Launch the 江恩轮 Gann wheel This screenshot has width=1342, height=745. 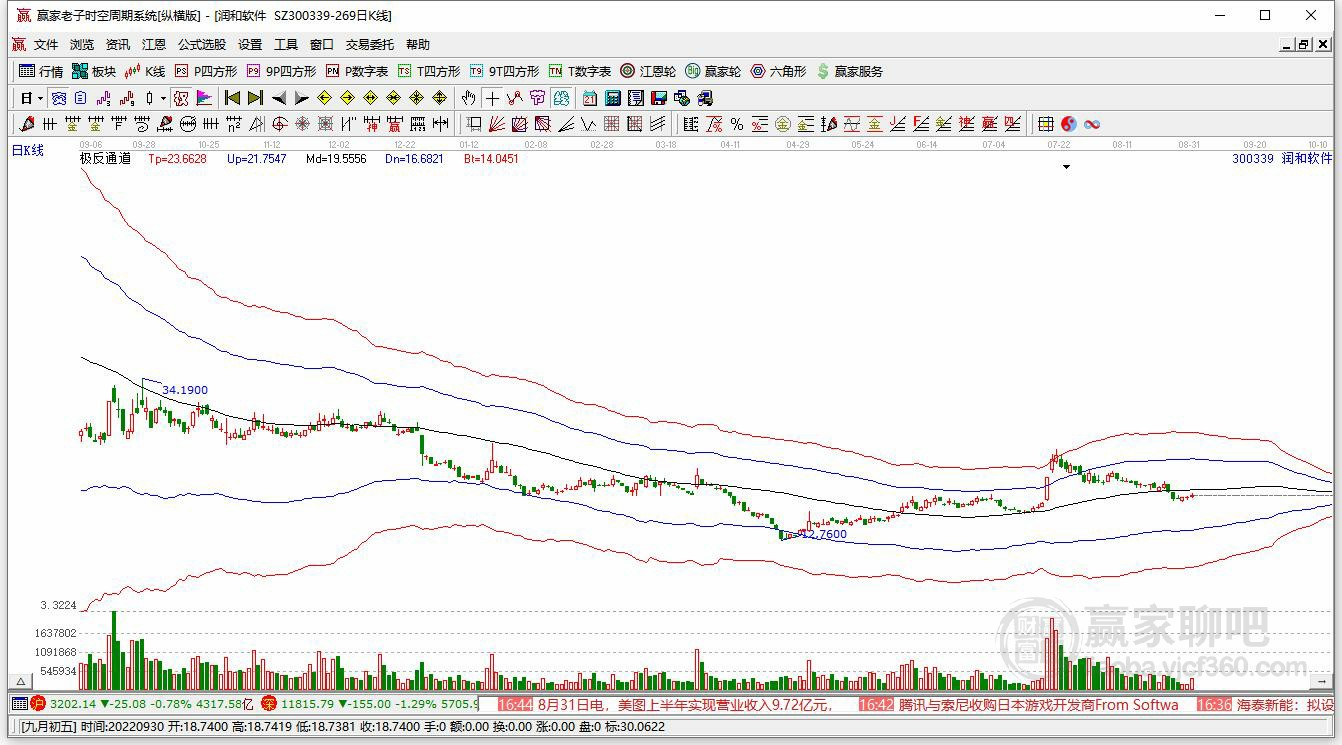[648, 71]
